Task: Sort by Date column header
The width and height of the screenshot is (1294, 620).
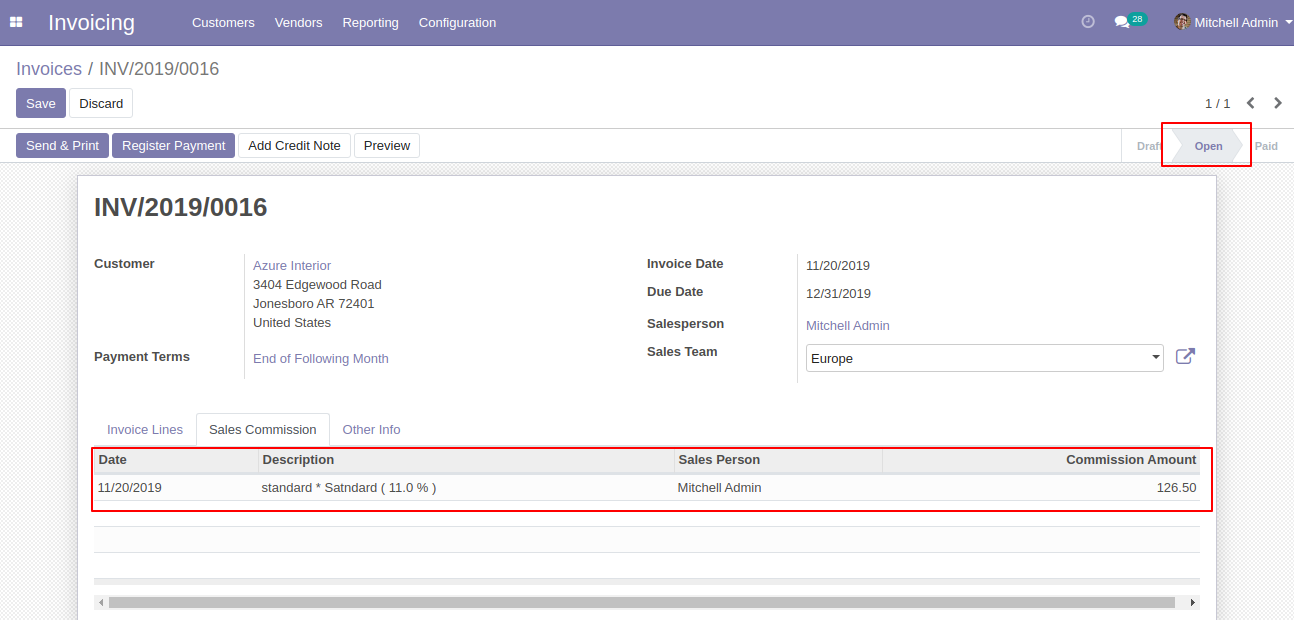Action: [x=176, y=460]
